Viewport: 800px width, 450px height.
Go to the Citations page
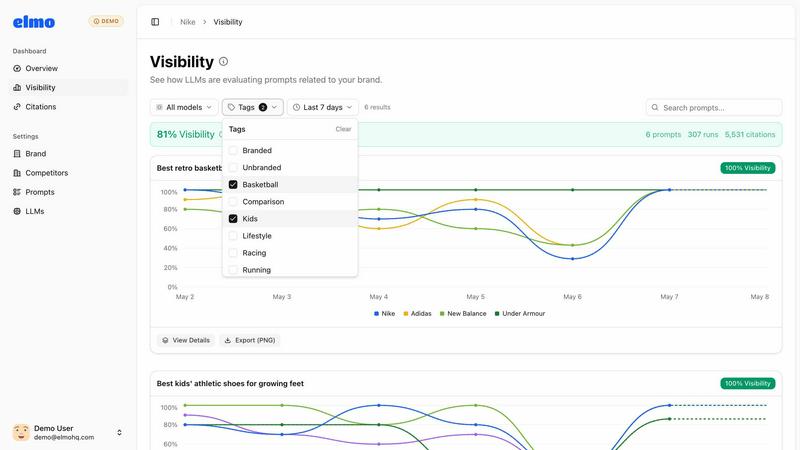[x=70, y=107]
